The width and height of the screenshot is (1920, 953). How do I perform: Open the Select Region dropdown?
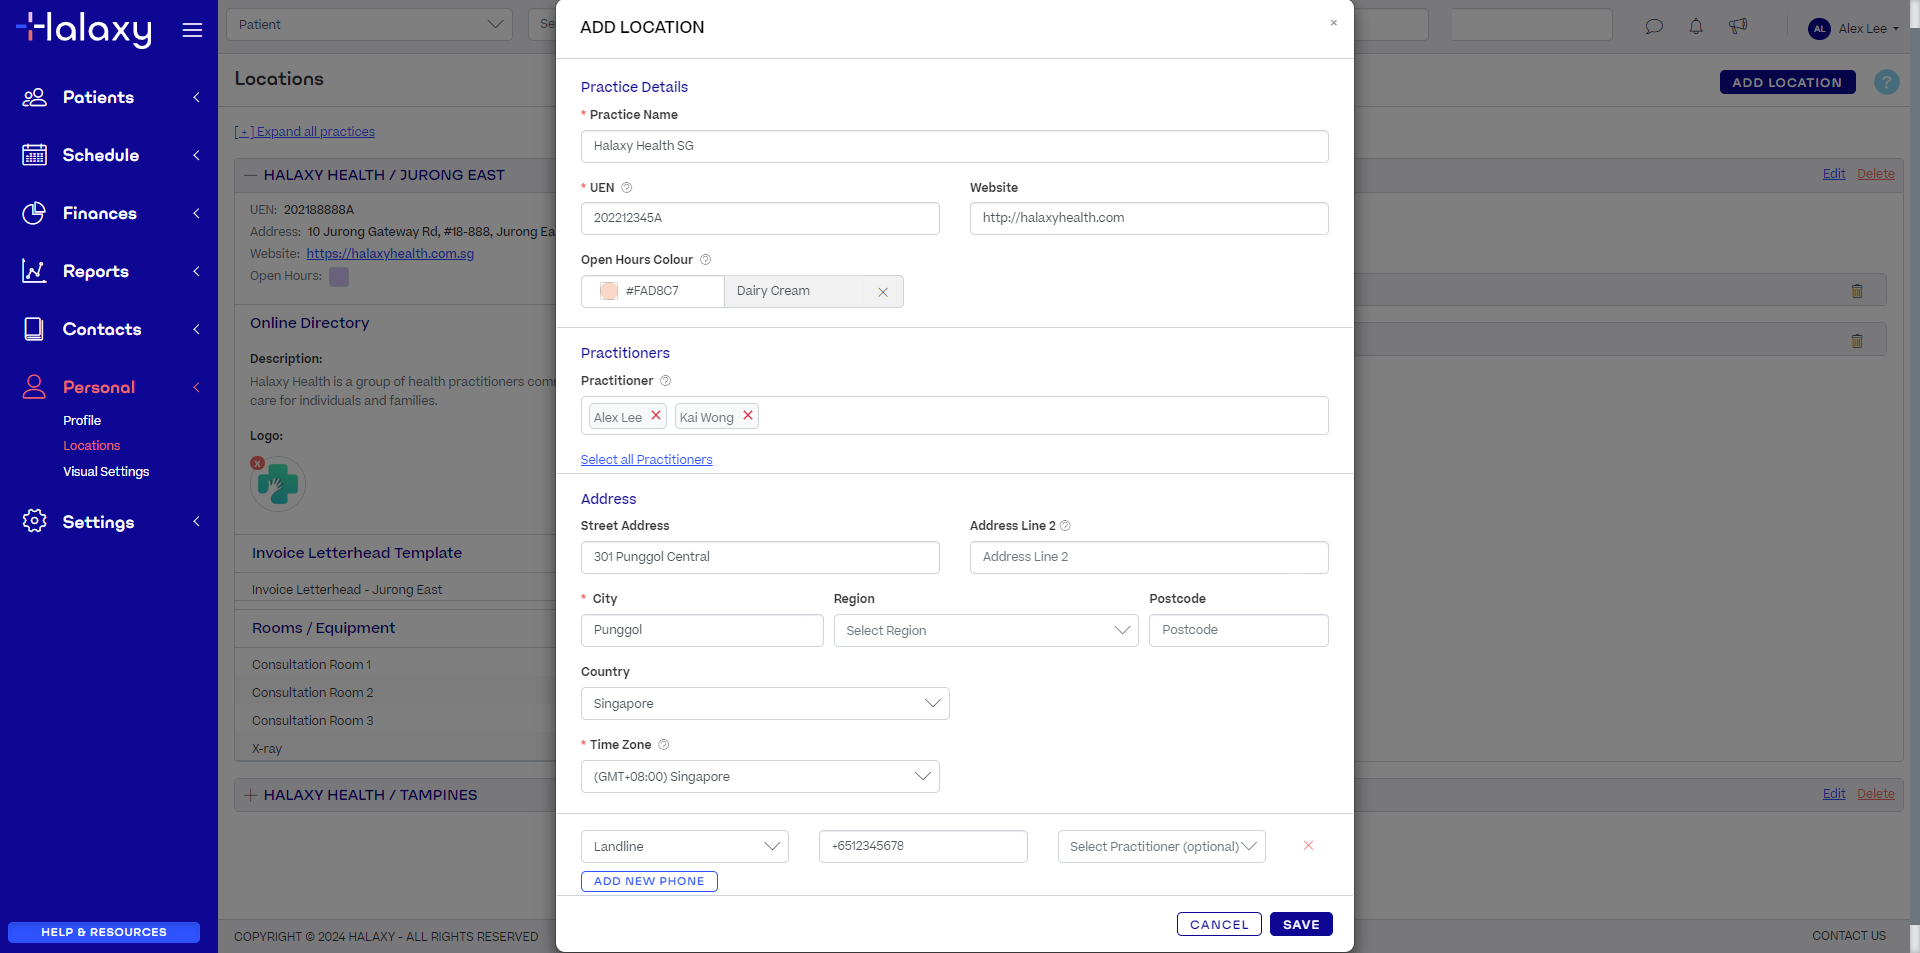click(986, 631)
